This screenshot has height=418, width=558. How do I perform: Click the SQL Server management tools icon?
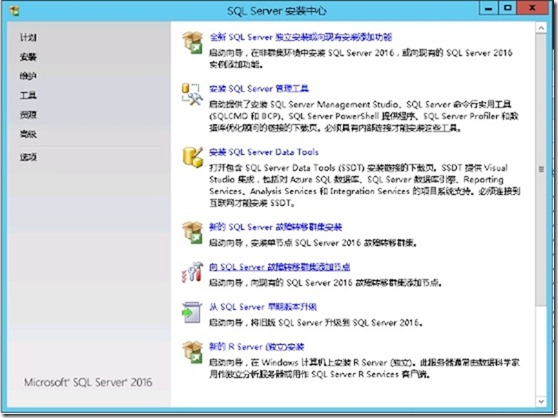click(192, 94)
